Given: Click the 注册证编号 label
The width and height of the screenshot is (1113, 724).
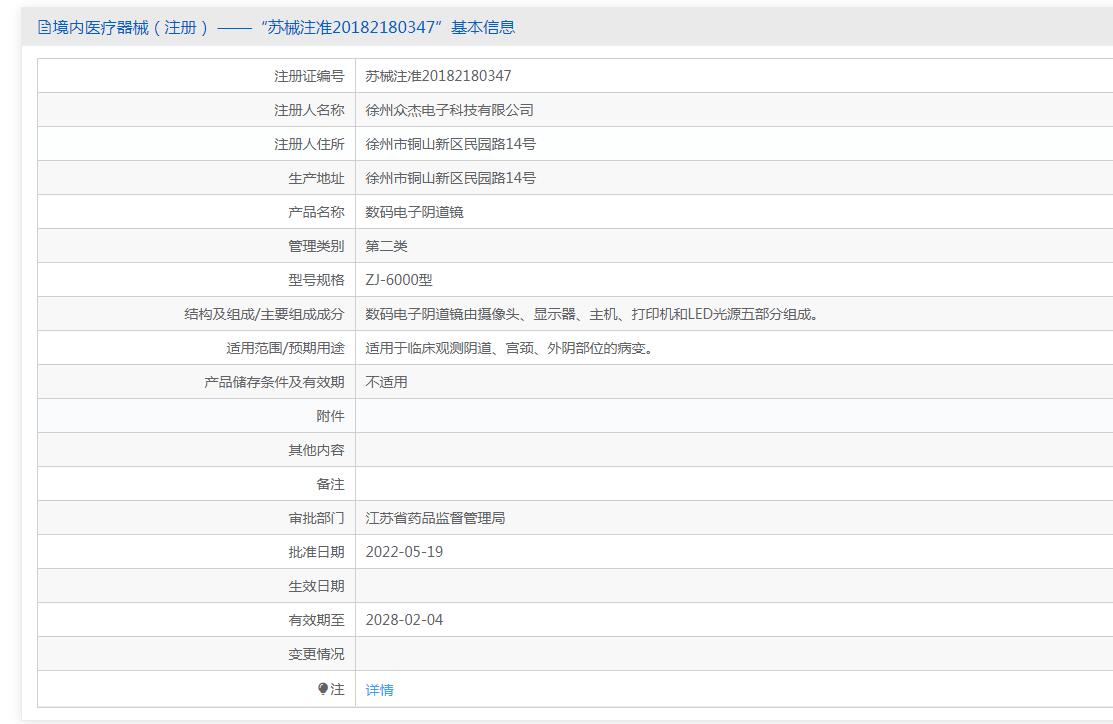Looking at the screenshot, I should pyautogui.click(x=309, y=76).
